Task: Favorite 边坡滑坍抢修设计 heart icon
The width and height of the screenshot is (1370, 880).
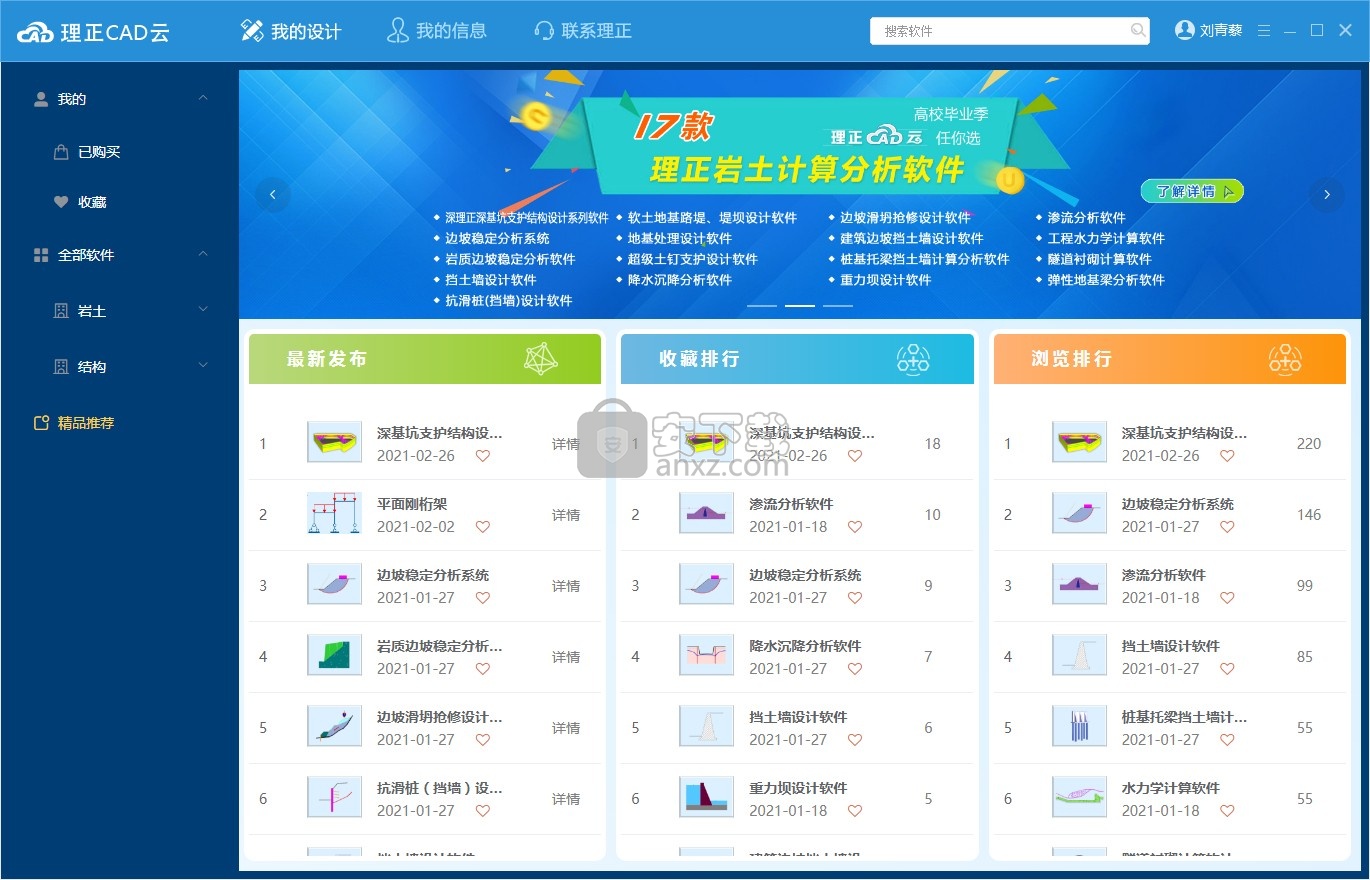Action: [483, 740]
